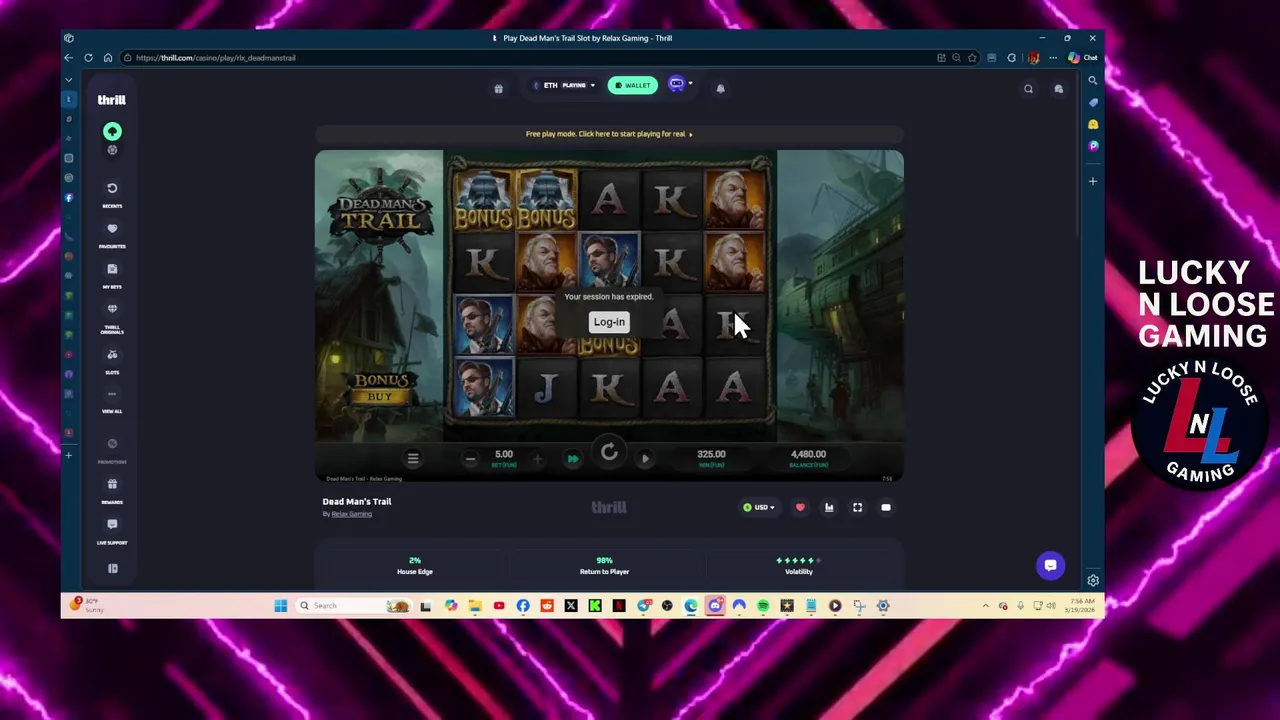Open Relax Gaming provider link
Screen dimensions: 1280x720
[x=351, y=514]
